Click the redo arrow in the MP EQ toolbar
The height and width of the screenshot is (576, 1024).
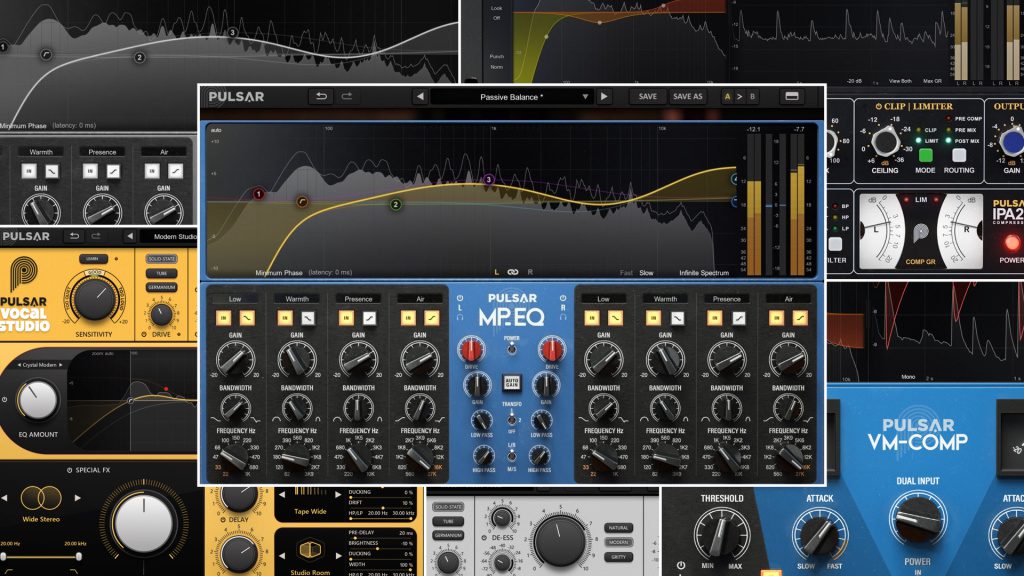pos(346,95)
